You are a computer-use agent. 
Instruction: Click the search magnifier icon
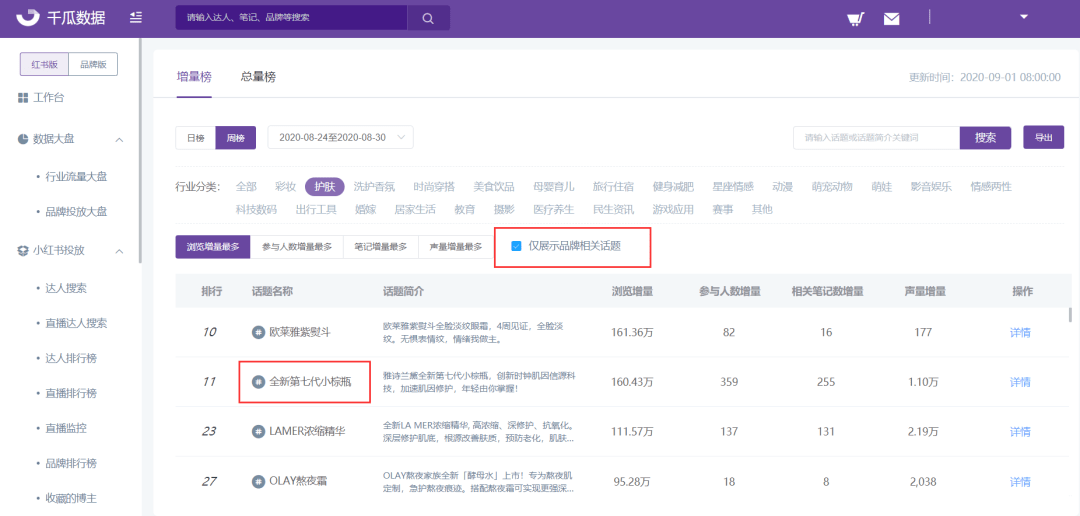click(x=428, y=18)
